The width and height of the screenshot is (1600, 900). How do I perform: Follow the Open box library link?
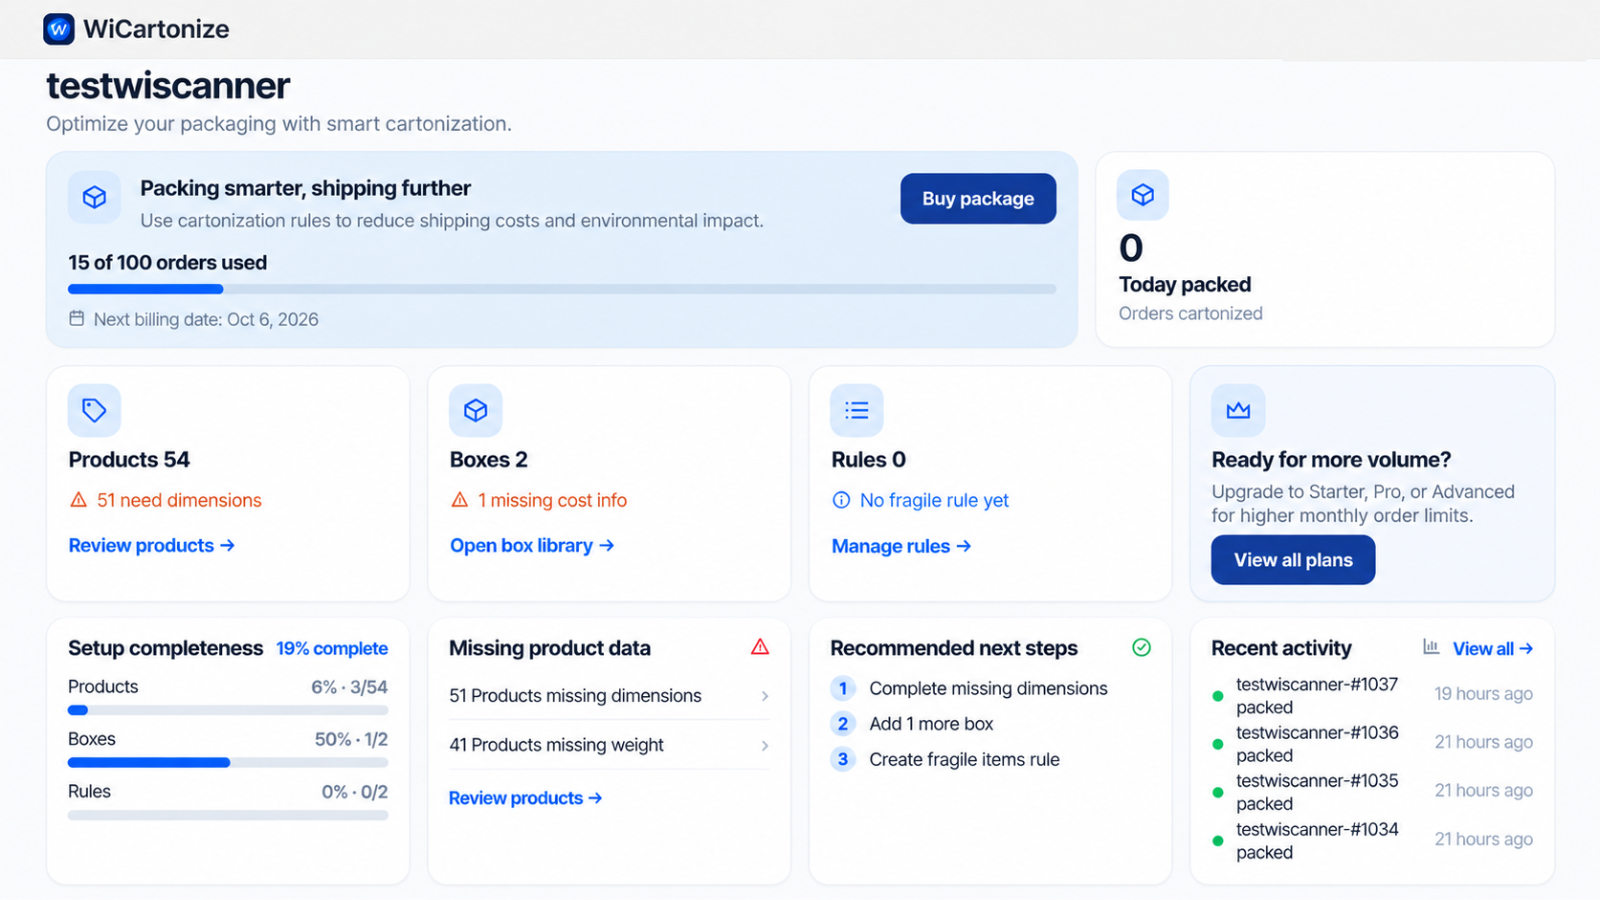click(x=532, y=545)
